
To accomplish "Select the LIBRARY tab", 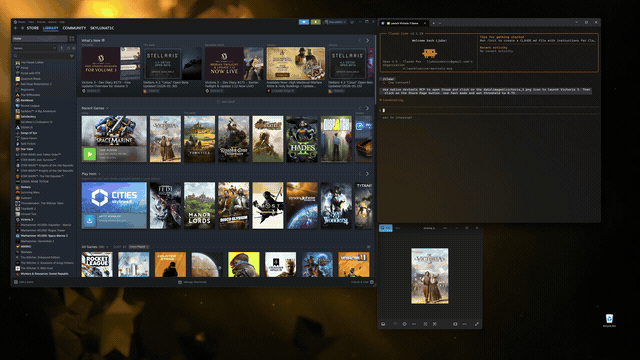I will point(51,28).
